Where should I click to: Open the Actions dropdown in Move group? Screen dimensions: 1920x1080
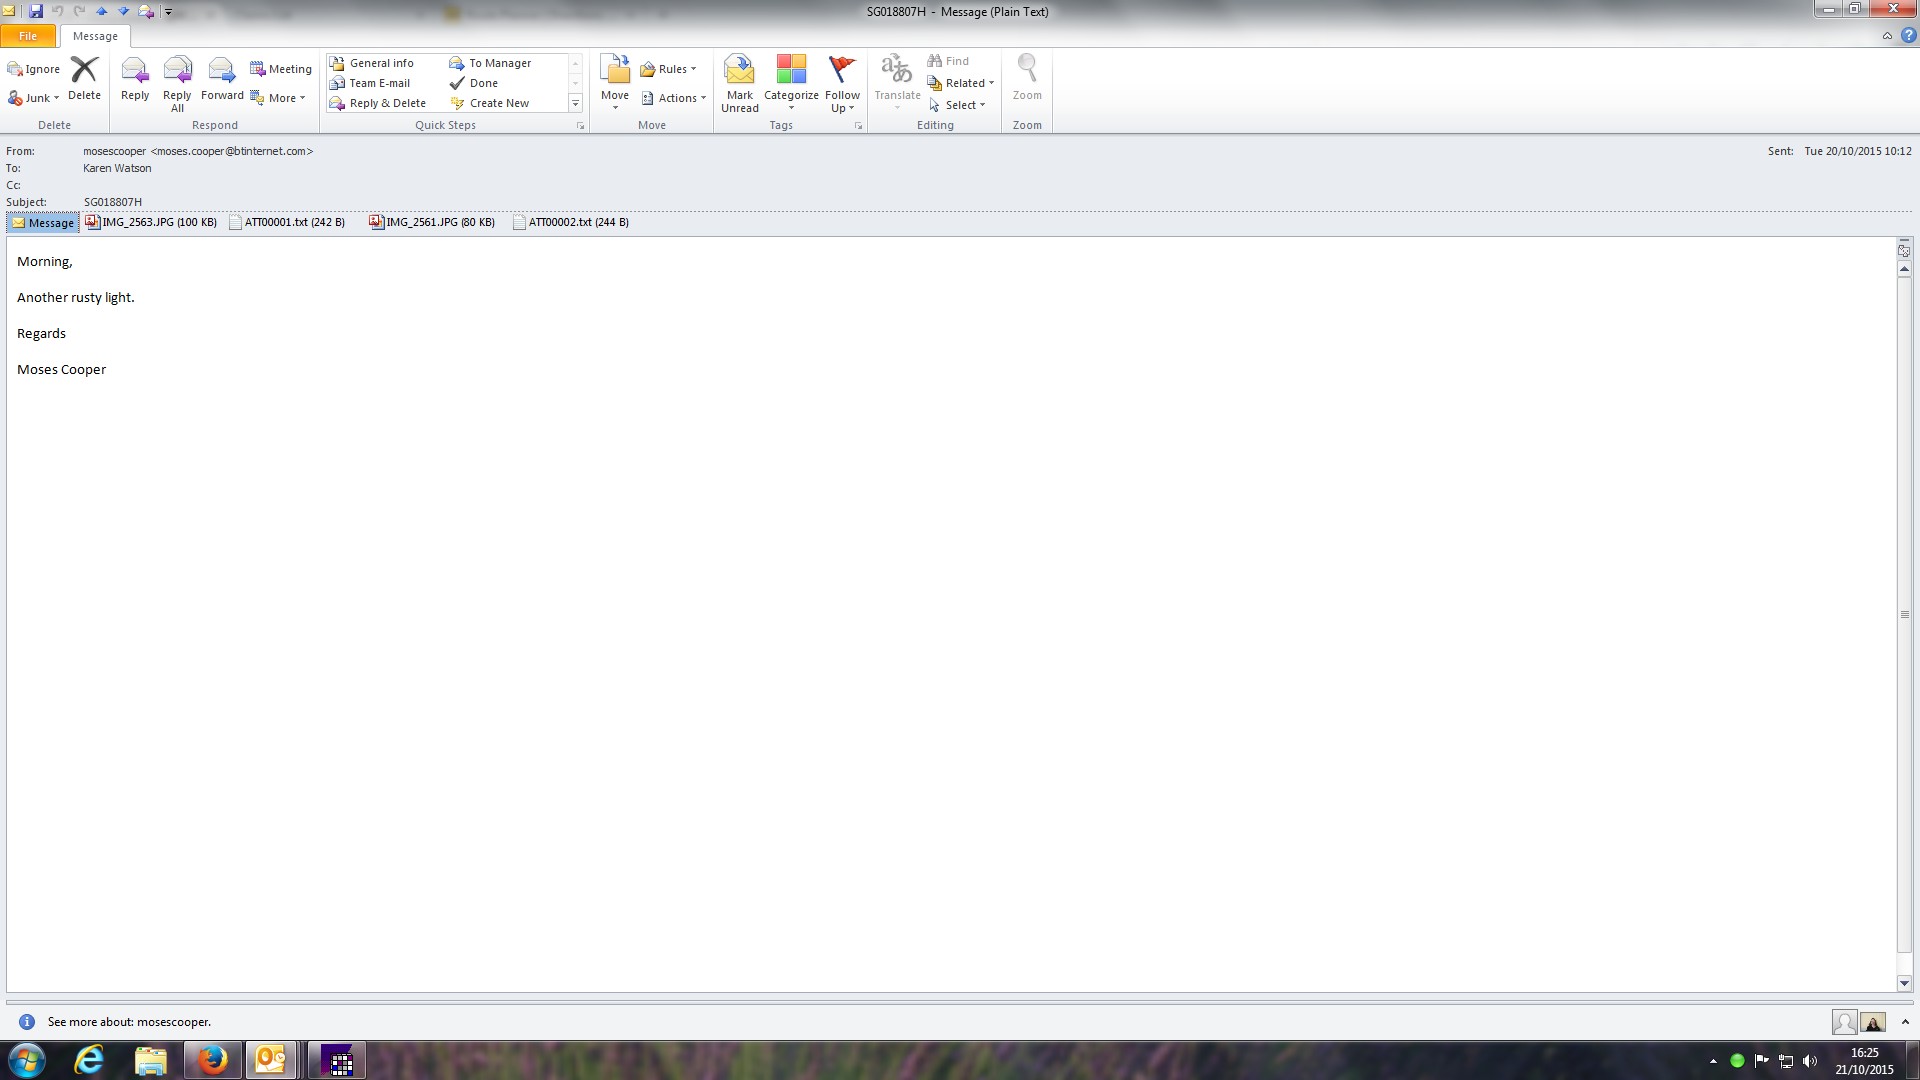[x=675, y=98]
